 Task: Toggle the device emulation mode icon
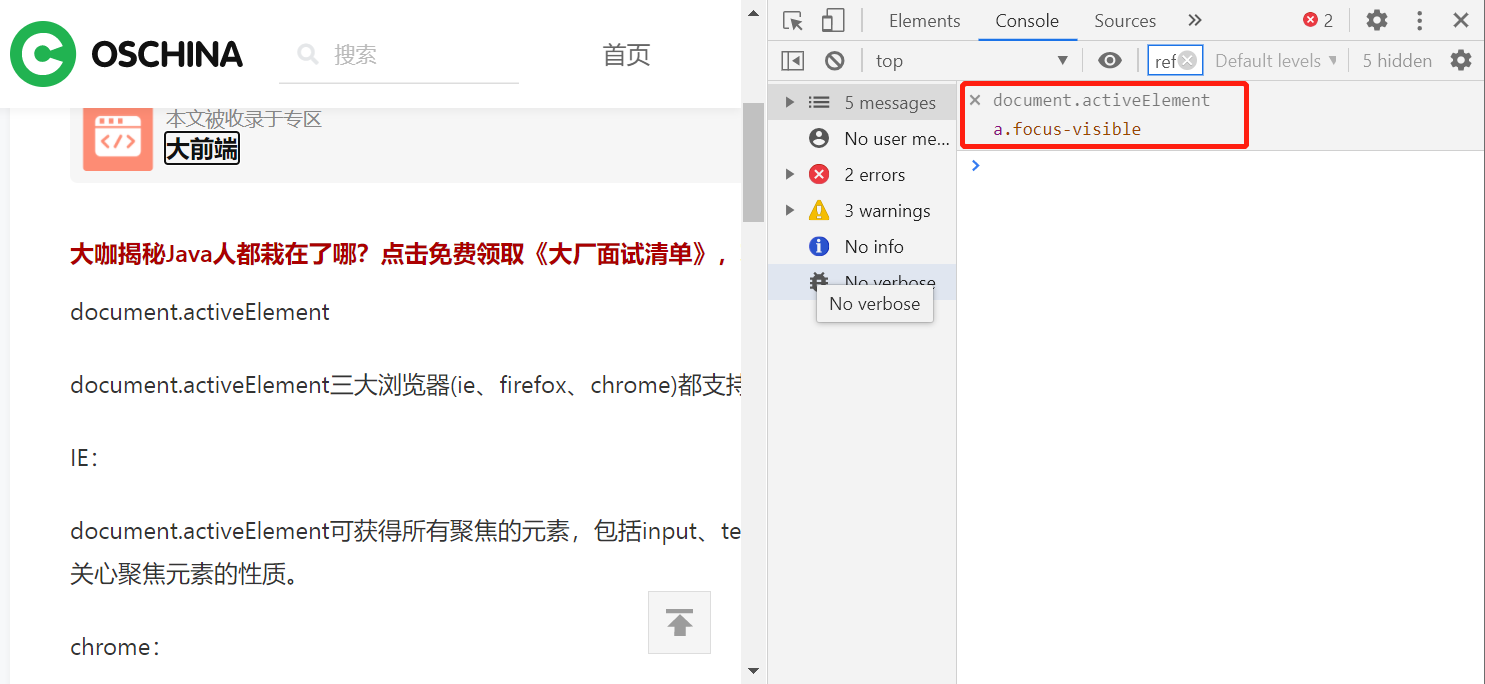[x=831, y=20]
